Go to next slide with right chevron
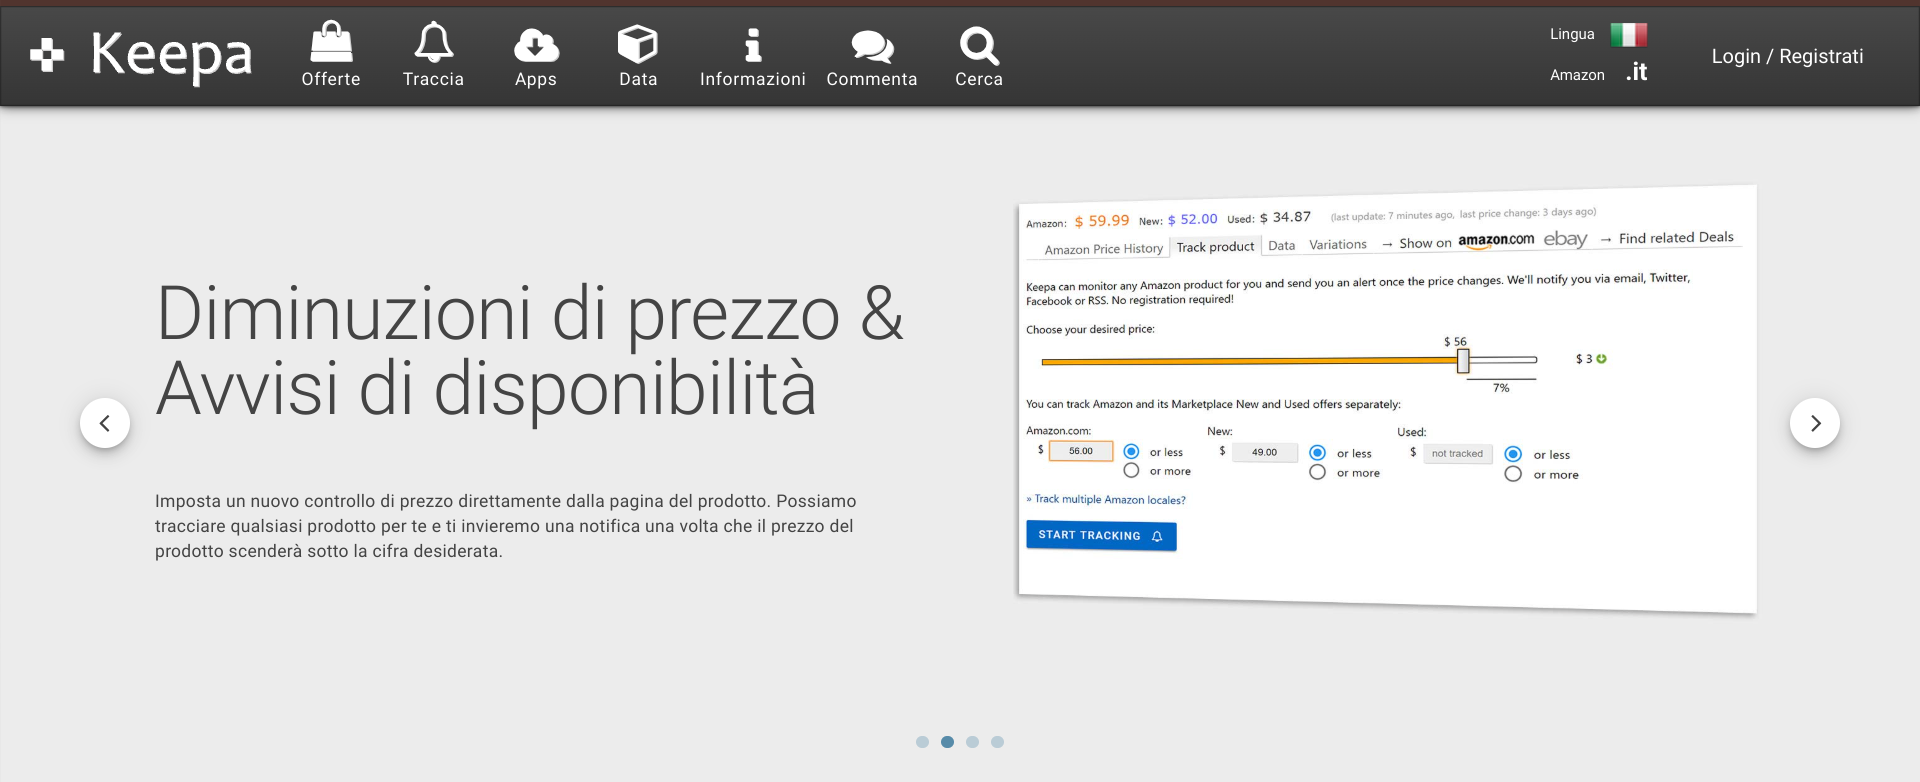The width and height of the screenshot is (1920, 782). pyautogui.click(x=1814, y=423)
